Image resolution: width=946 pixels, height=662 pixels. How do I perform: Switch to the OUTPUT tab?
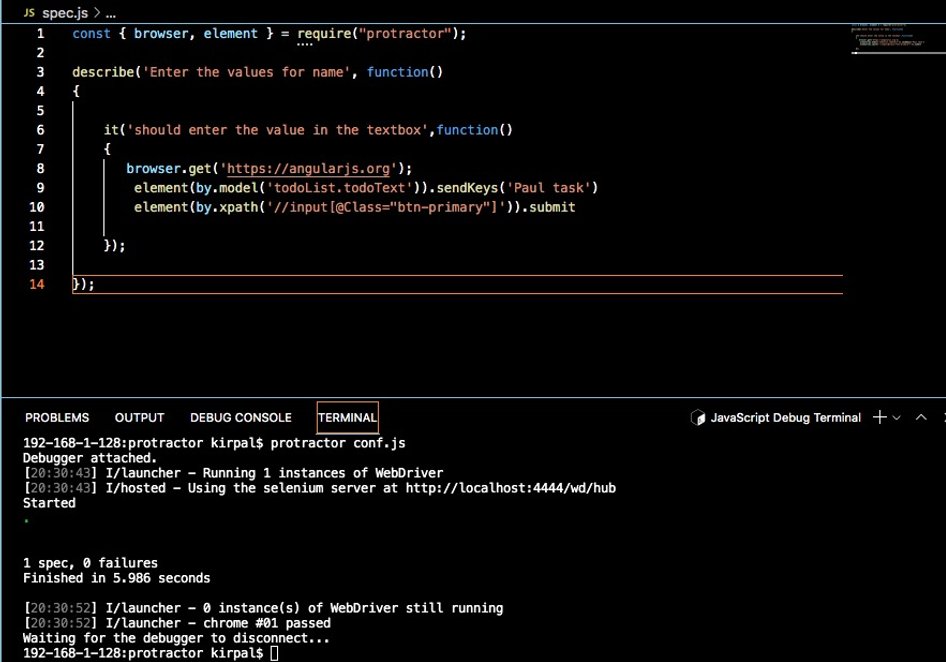(139, 418)
